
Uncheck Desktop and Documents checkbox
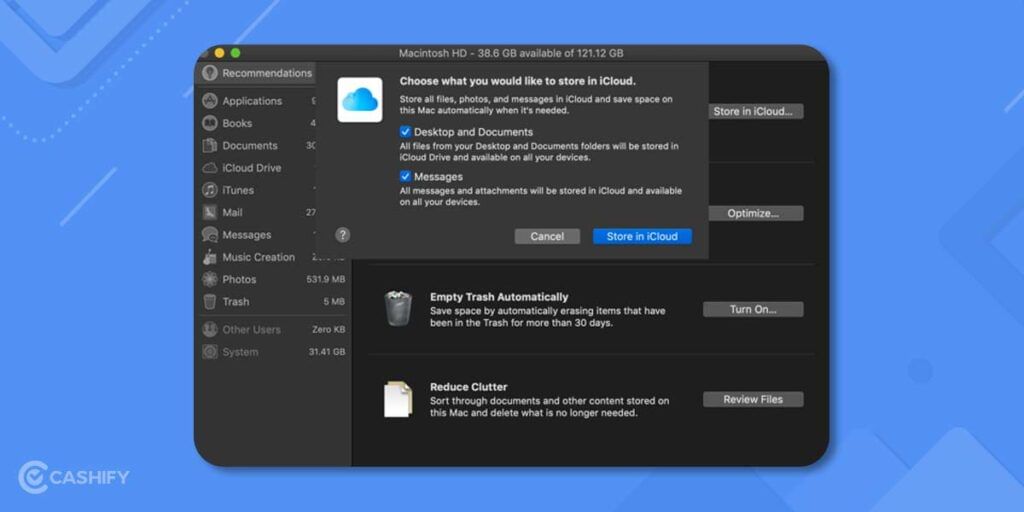406,132
